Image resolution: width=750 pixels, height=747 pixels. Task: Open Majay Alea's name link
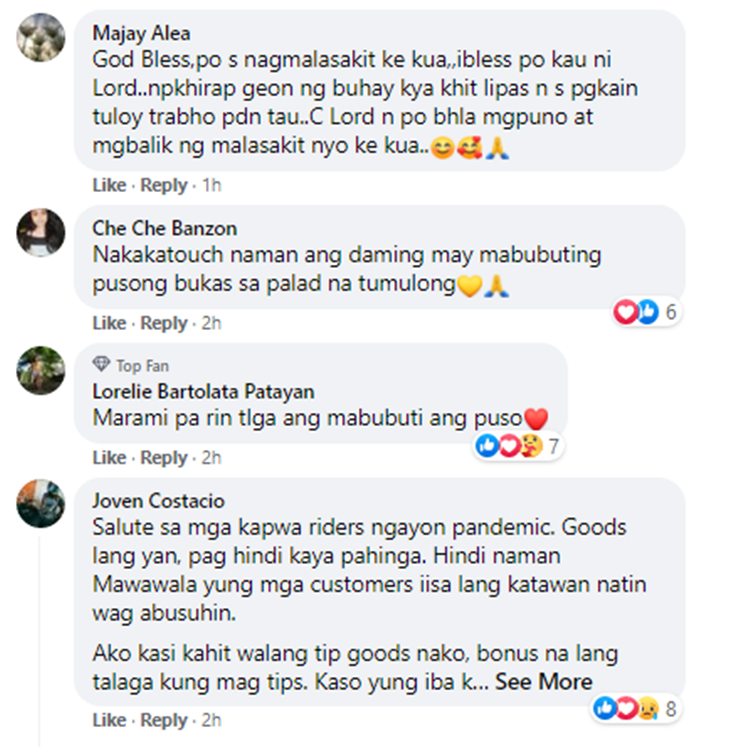142,33
